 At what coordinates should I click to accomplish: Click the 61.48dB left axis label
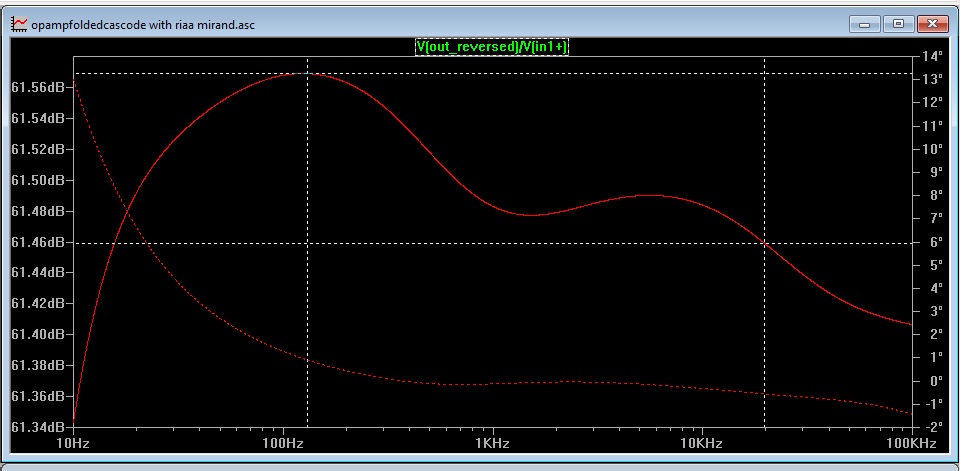[x=37, y=211]
